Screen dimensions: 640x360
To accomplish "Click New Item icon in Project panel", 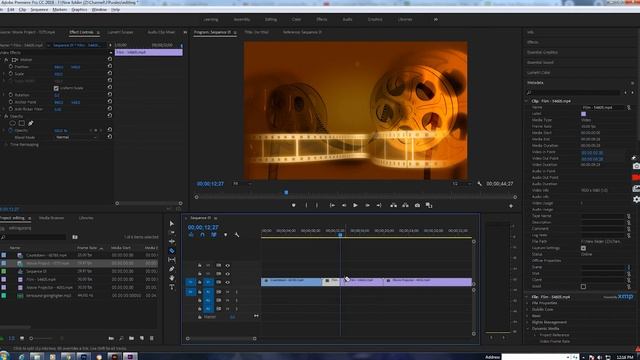I will tap(142, 338).
